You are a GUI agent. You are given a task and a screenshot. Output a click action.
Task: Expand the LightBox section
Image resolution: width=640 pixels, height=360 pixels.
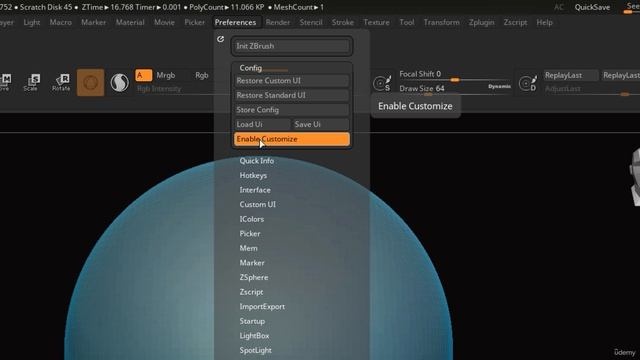[254, 336]
